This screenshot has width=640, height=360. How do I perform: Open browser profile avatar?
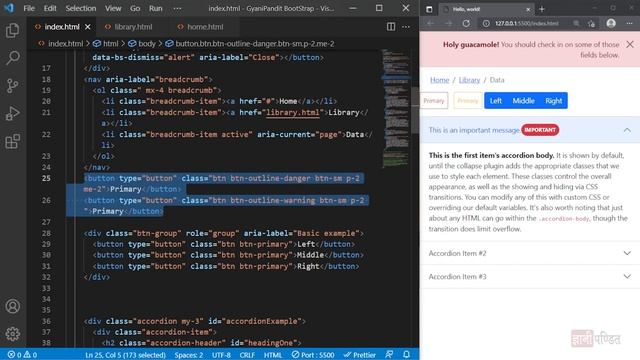tap(611, 23)
